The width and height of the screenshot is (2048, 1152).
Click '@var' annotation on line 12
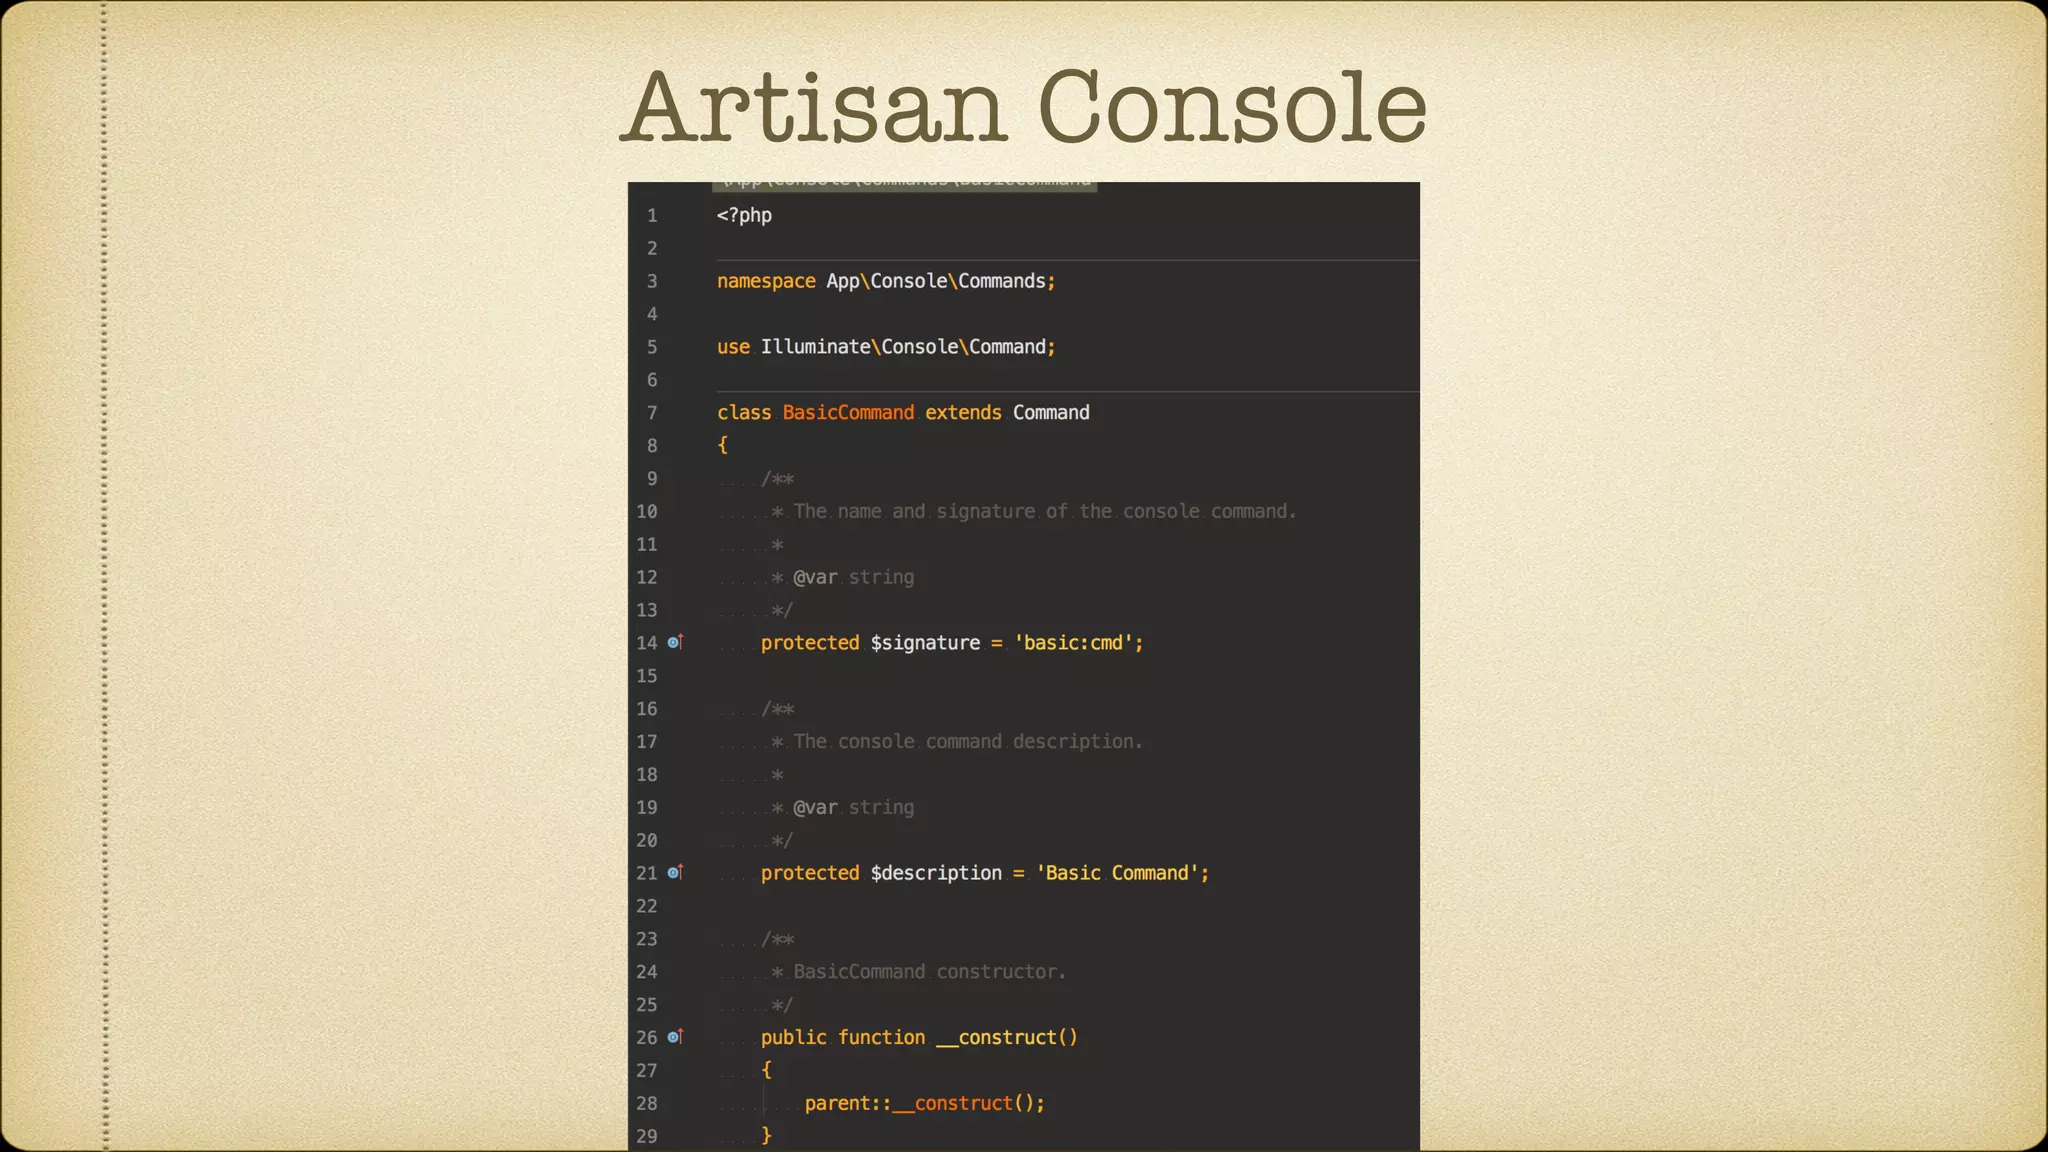click(815, 577)
